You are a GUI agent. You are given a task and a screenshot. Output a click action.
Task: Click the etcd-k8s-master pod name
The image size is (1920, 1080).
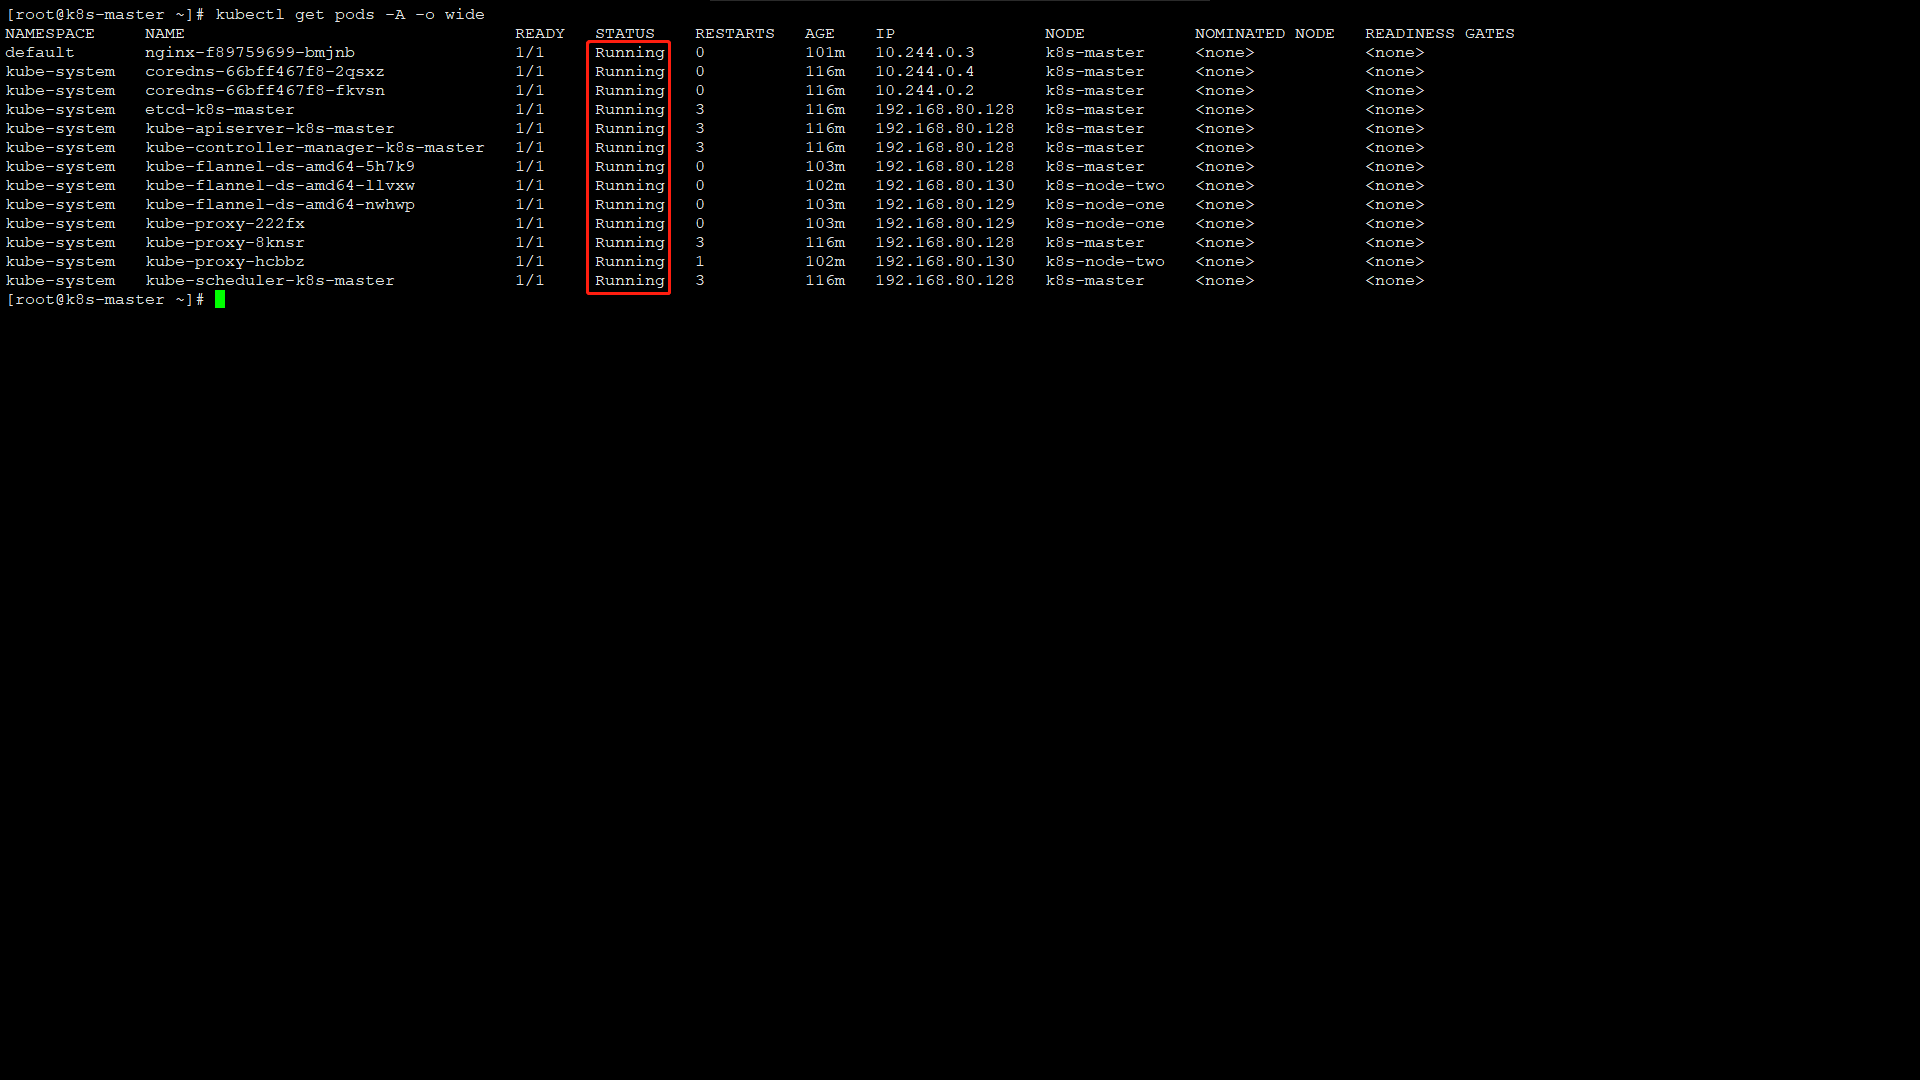coord(220,110)
